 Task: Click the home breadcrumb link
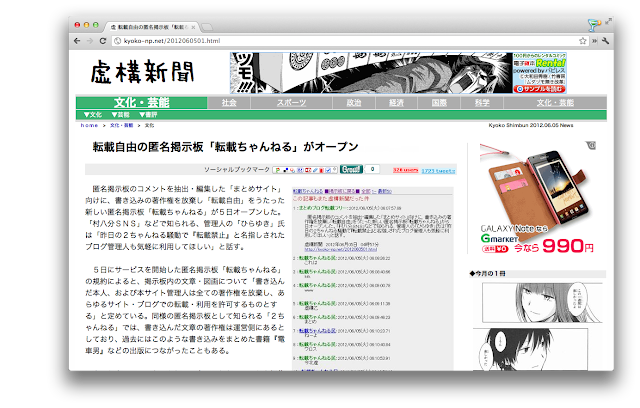(x=89, y=125)
